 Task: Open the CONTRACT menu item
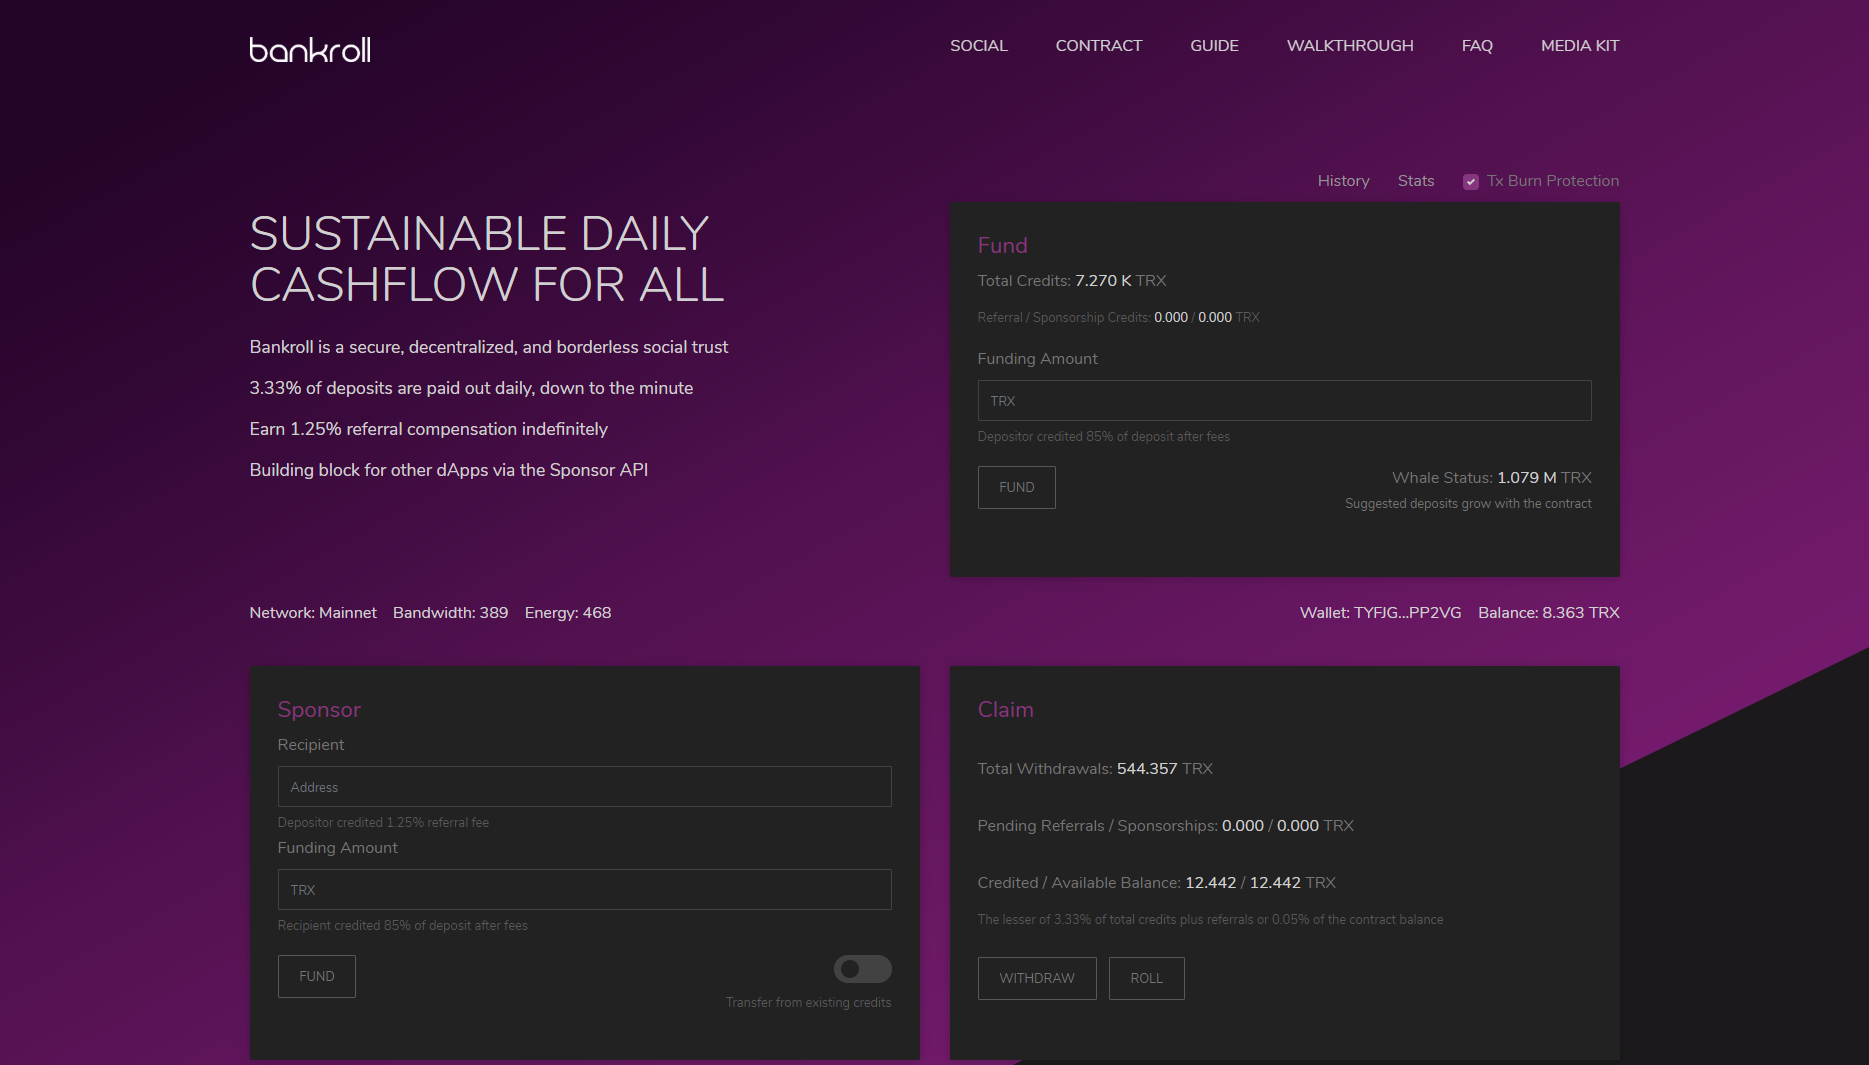[x=1098, y=45]
